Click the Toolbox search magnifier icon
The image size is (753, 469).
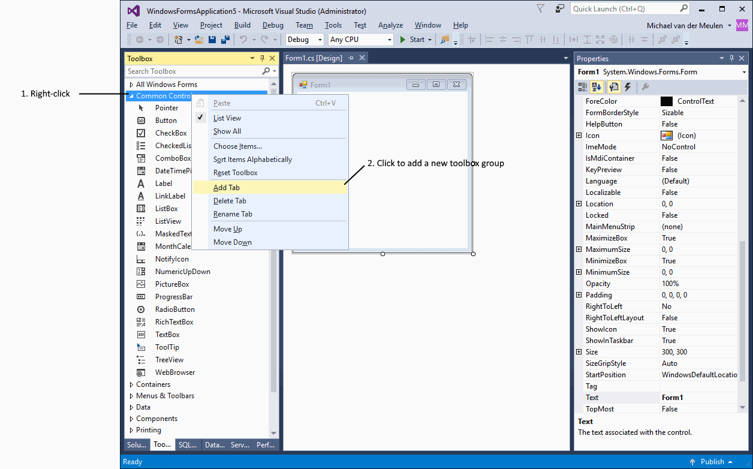tap(266, 71)
